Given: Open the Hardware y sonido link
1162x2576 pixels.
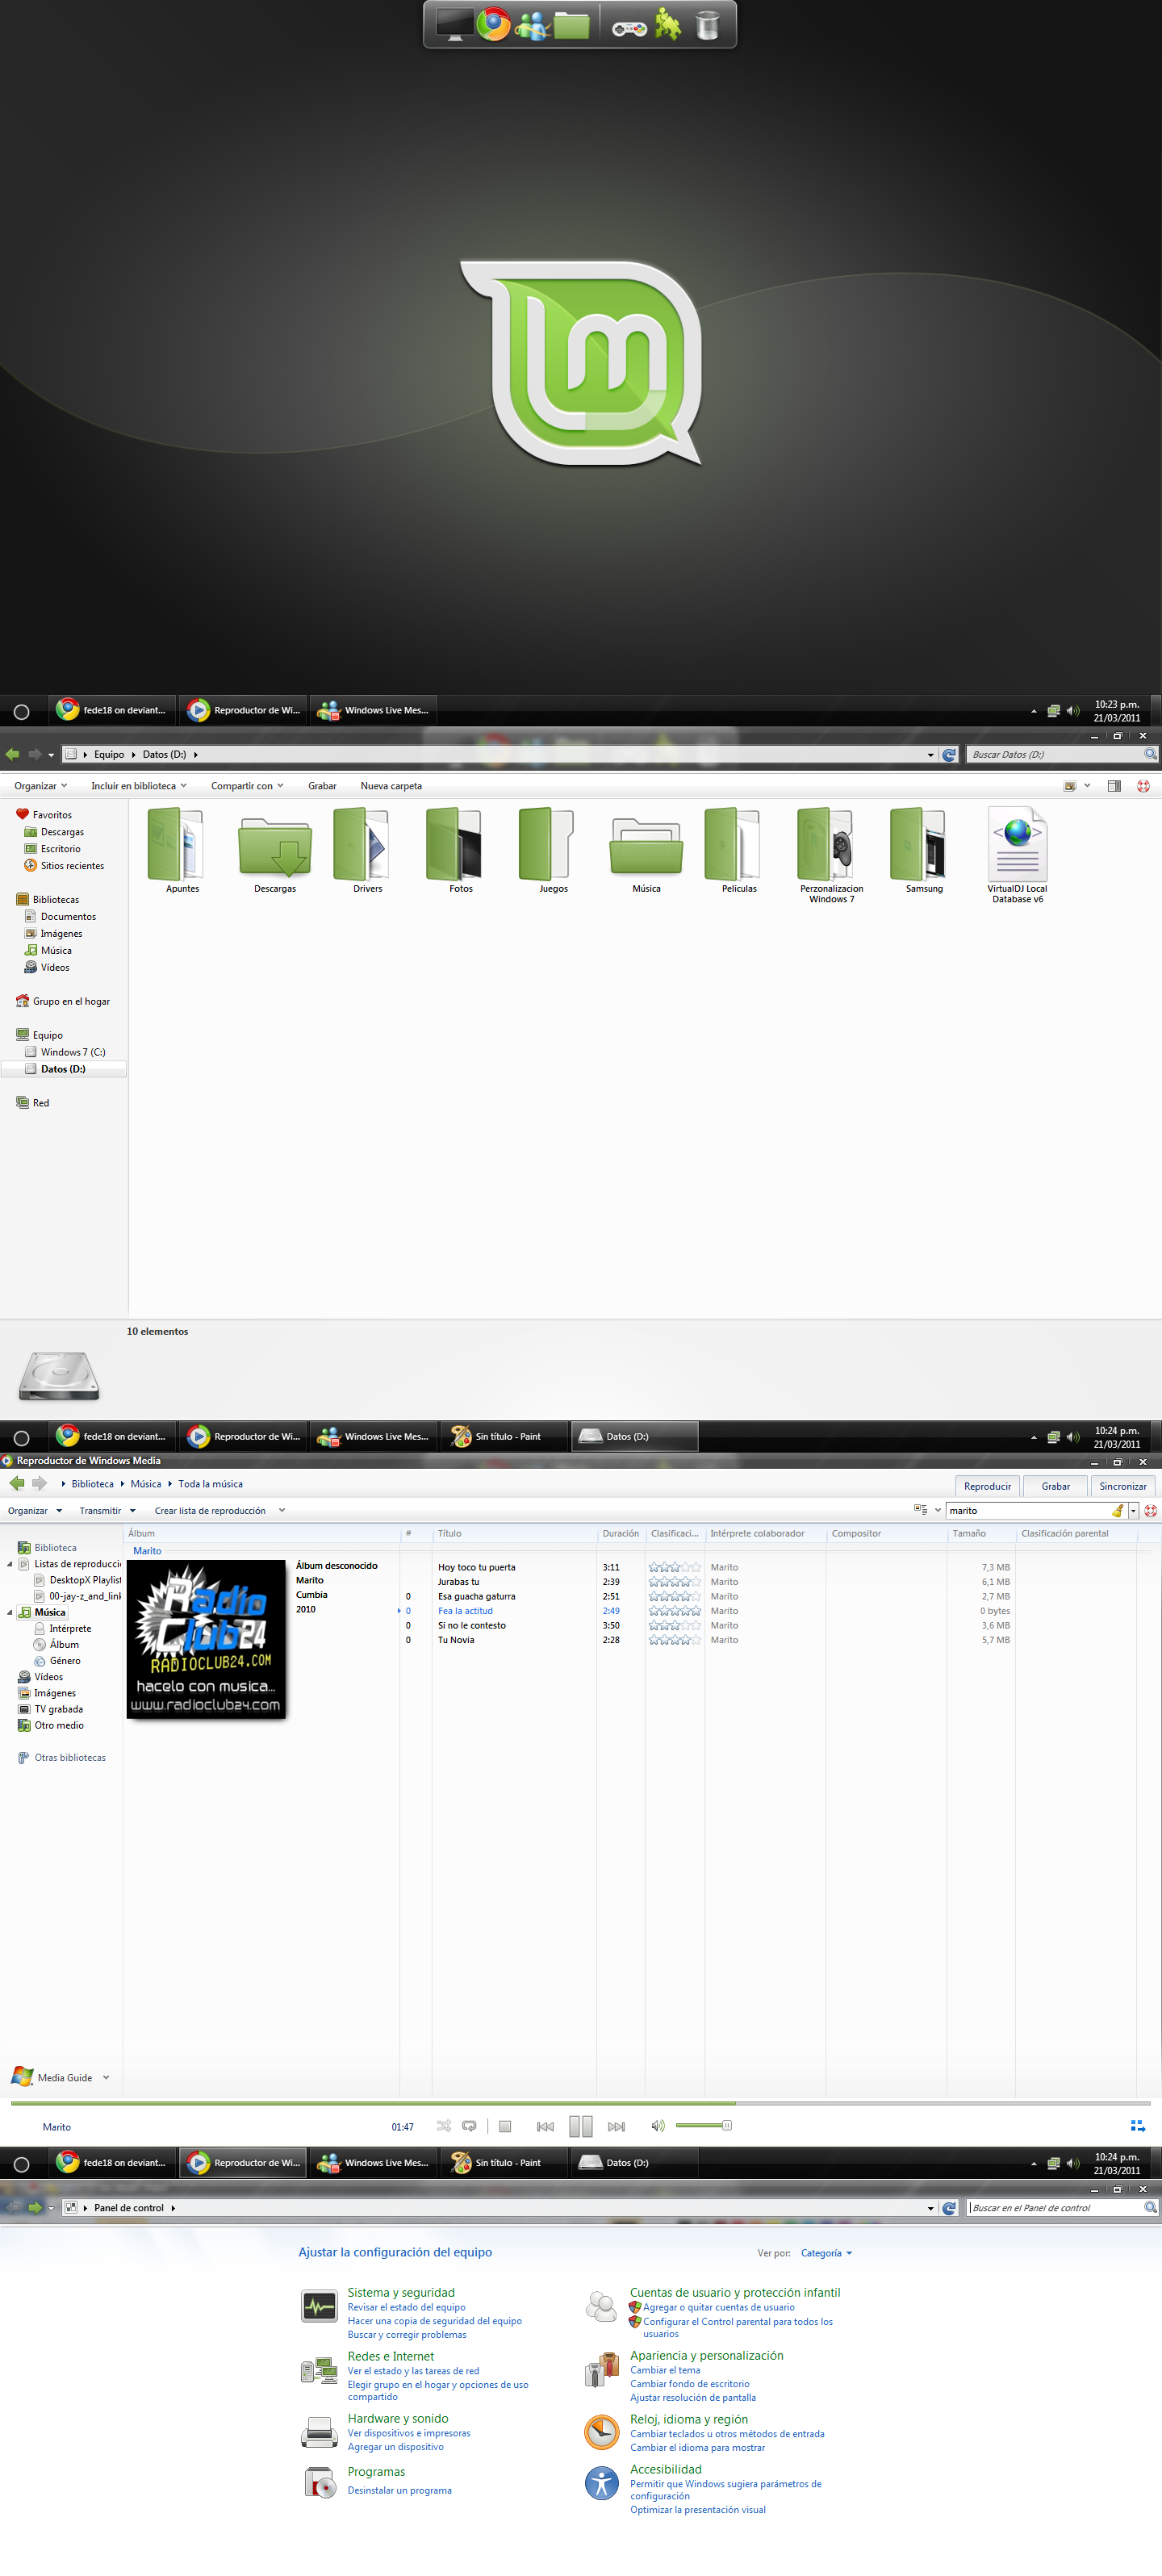Looking at the screenshot, I should [398, 2419].
